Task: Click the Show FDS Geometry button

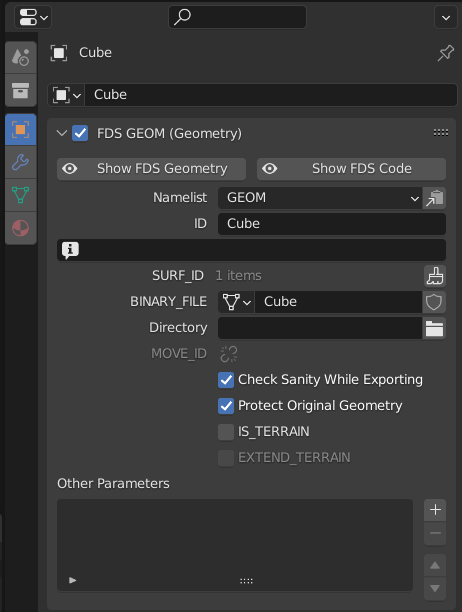Action: coord(151,169)
